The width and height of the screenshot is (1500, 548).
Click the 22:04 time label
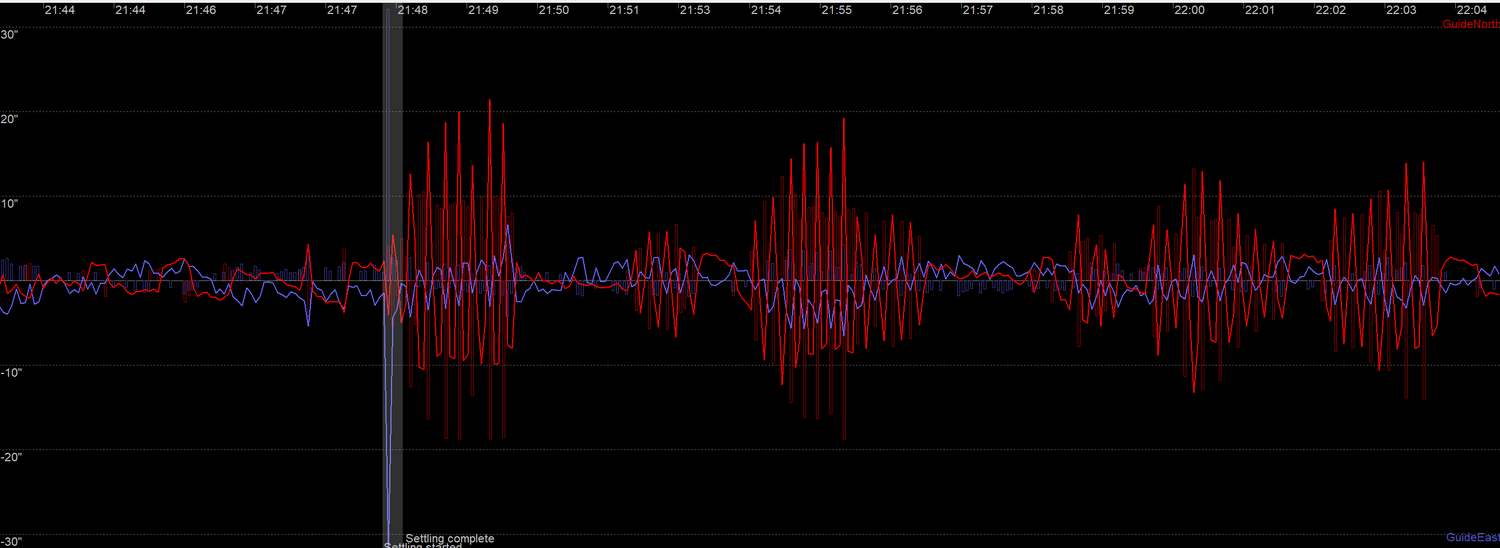coord(1471,10)
